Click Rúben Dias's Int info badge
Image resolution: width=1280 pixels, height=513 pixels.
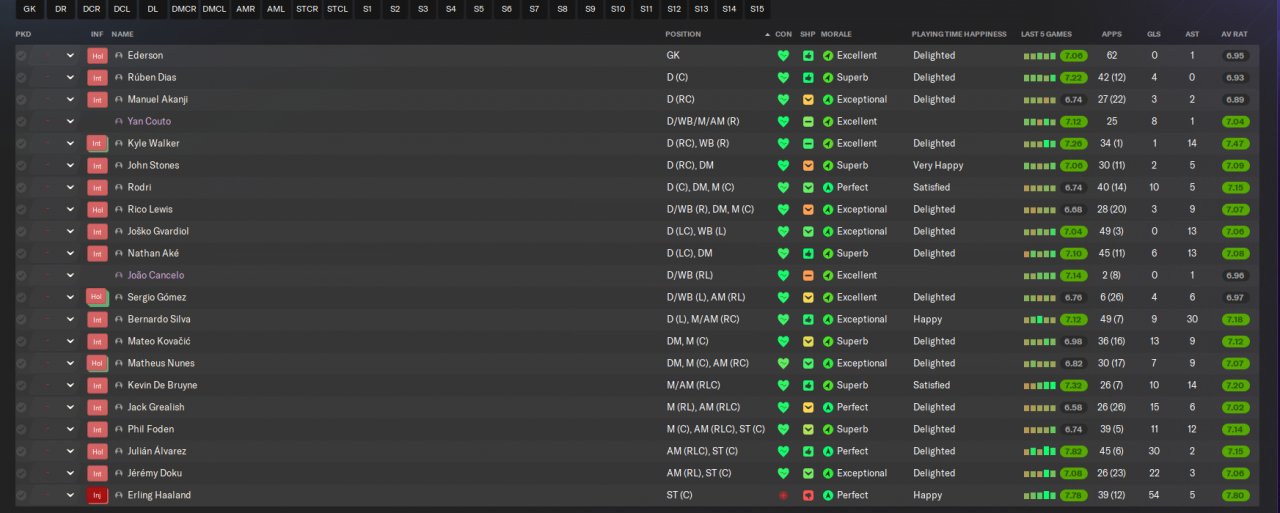click(x=97, y=78)
